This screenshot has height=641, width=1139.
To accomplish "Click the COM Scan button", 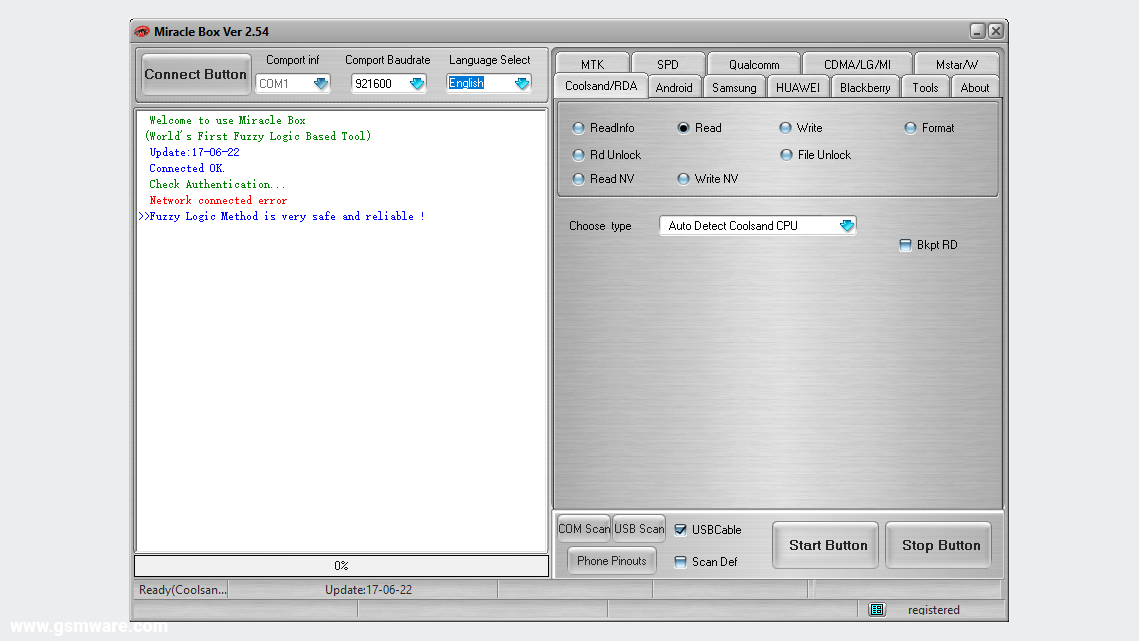I will coord(584,529).
